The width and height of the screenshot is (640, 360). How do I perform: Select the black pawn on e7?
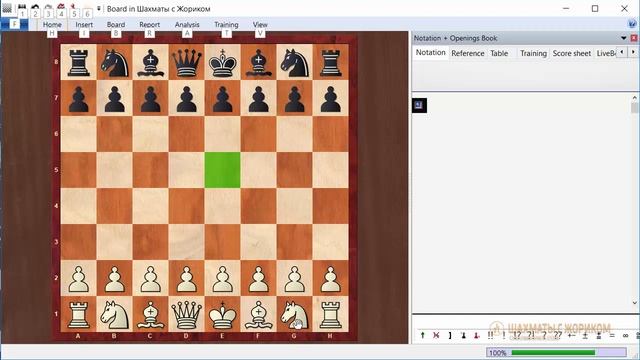coord(222,99)
